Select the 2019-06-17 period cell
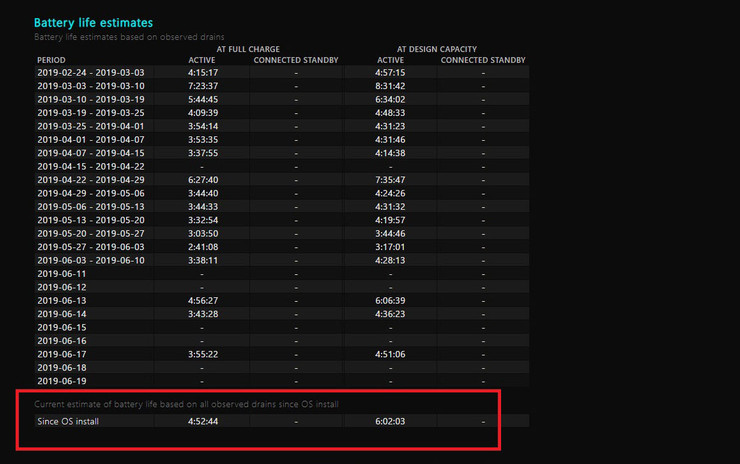 pyautogui.click(x=62, y=354)
